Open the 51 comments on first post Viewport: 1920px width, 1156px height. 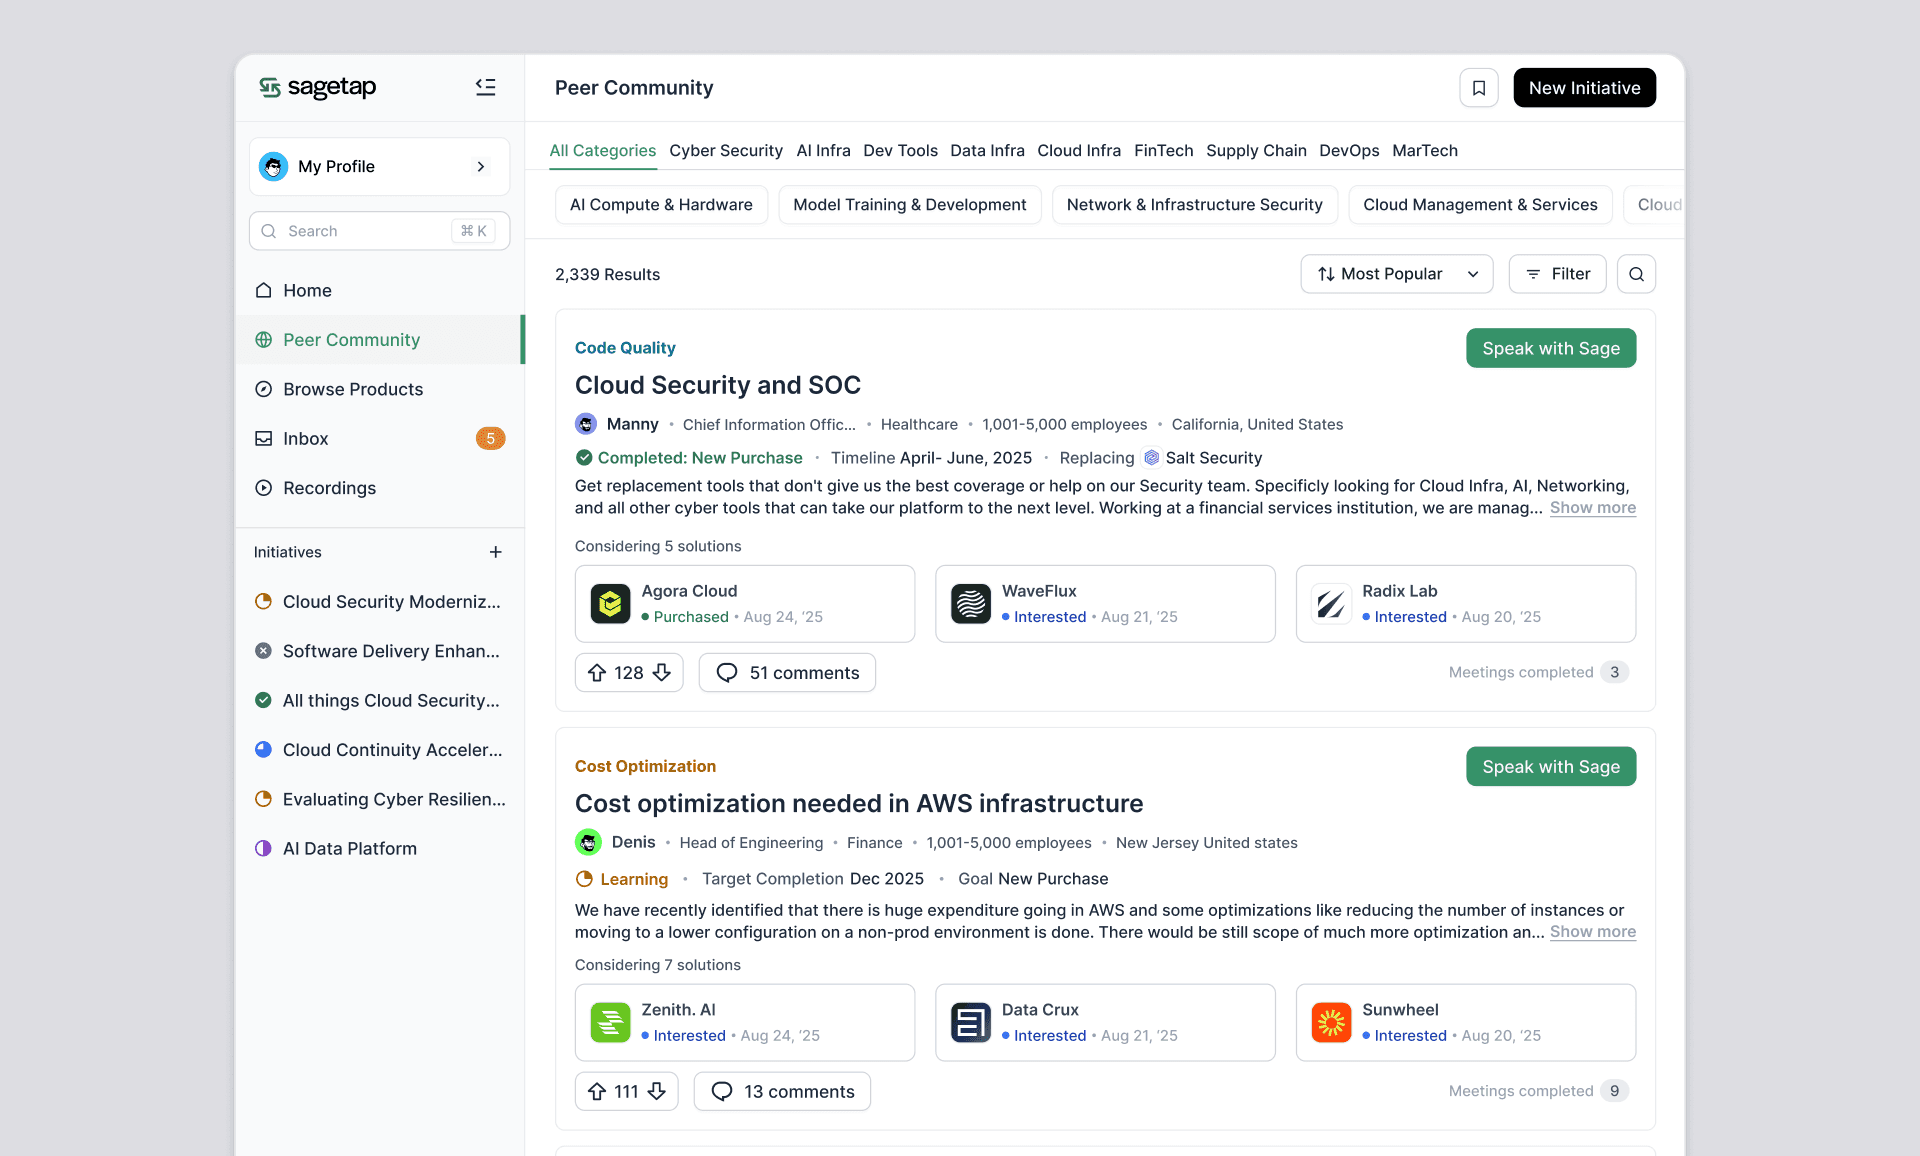click(x=787, y=673)
